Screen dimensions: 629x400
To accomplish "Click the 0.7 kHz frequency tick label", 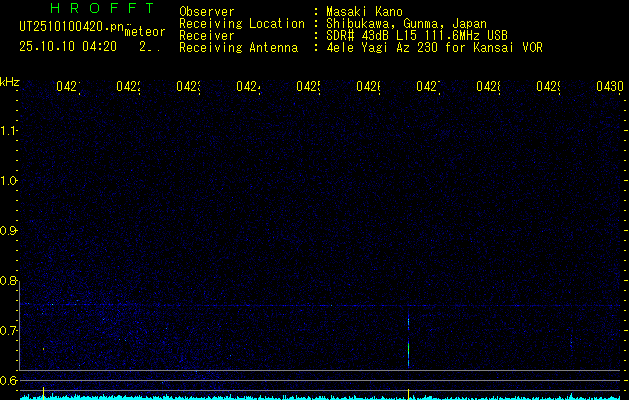I will pyautogui.click(x=9, y=330).
